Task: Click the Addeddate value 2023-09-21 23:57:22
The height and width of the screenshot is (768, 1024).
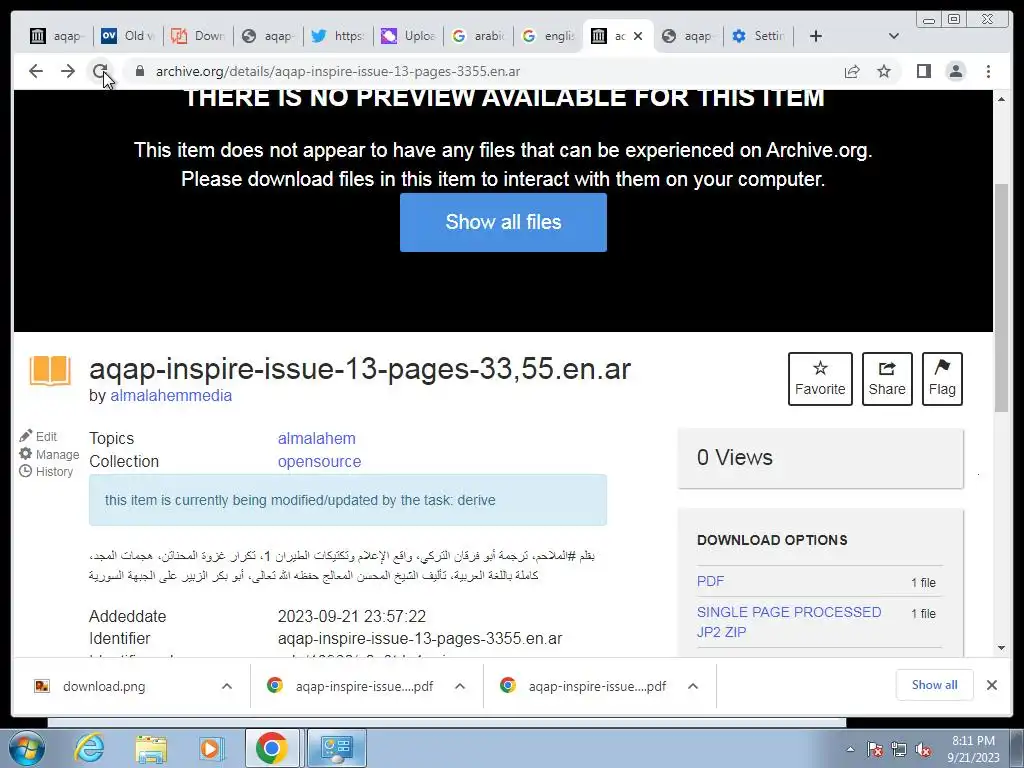Action: coord(352,616)
